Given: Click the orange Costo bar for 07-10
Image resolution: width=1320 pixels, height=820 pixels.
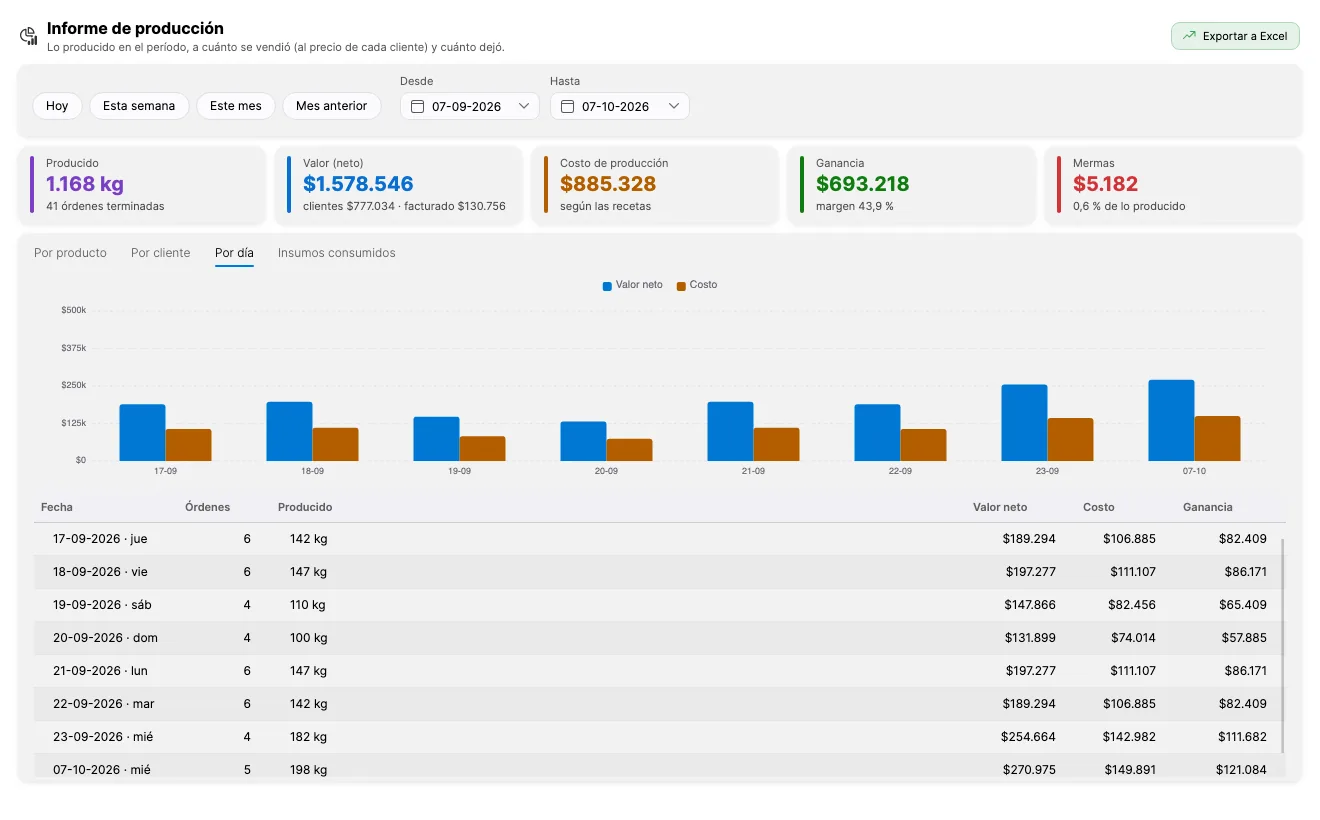Looking at the screenshot, I should point(1217,438).
